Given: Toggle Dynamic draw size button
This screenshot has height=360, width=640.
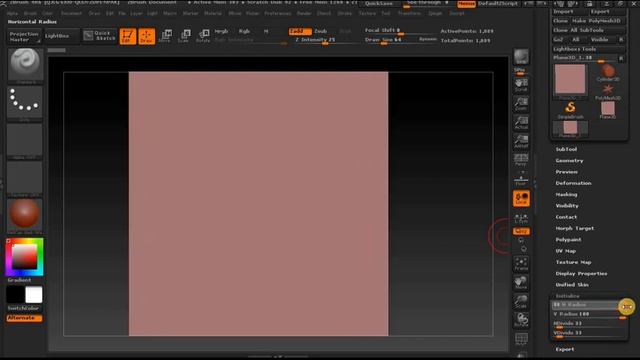Looking at the screenshot, I should 427,40.
